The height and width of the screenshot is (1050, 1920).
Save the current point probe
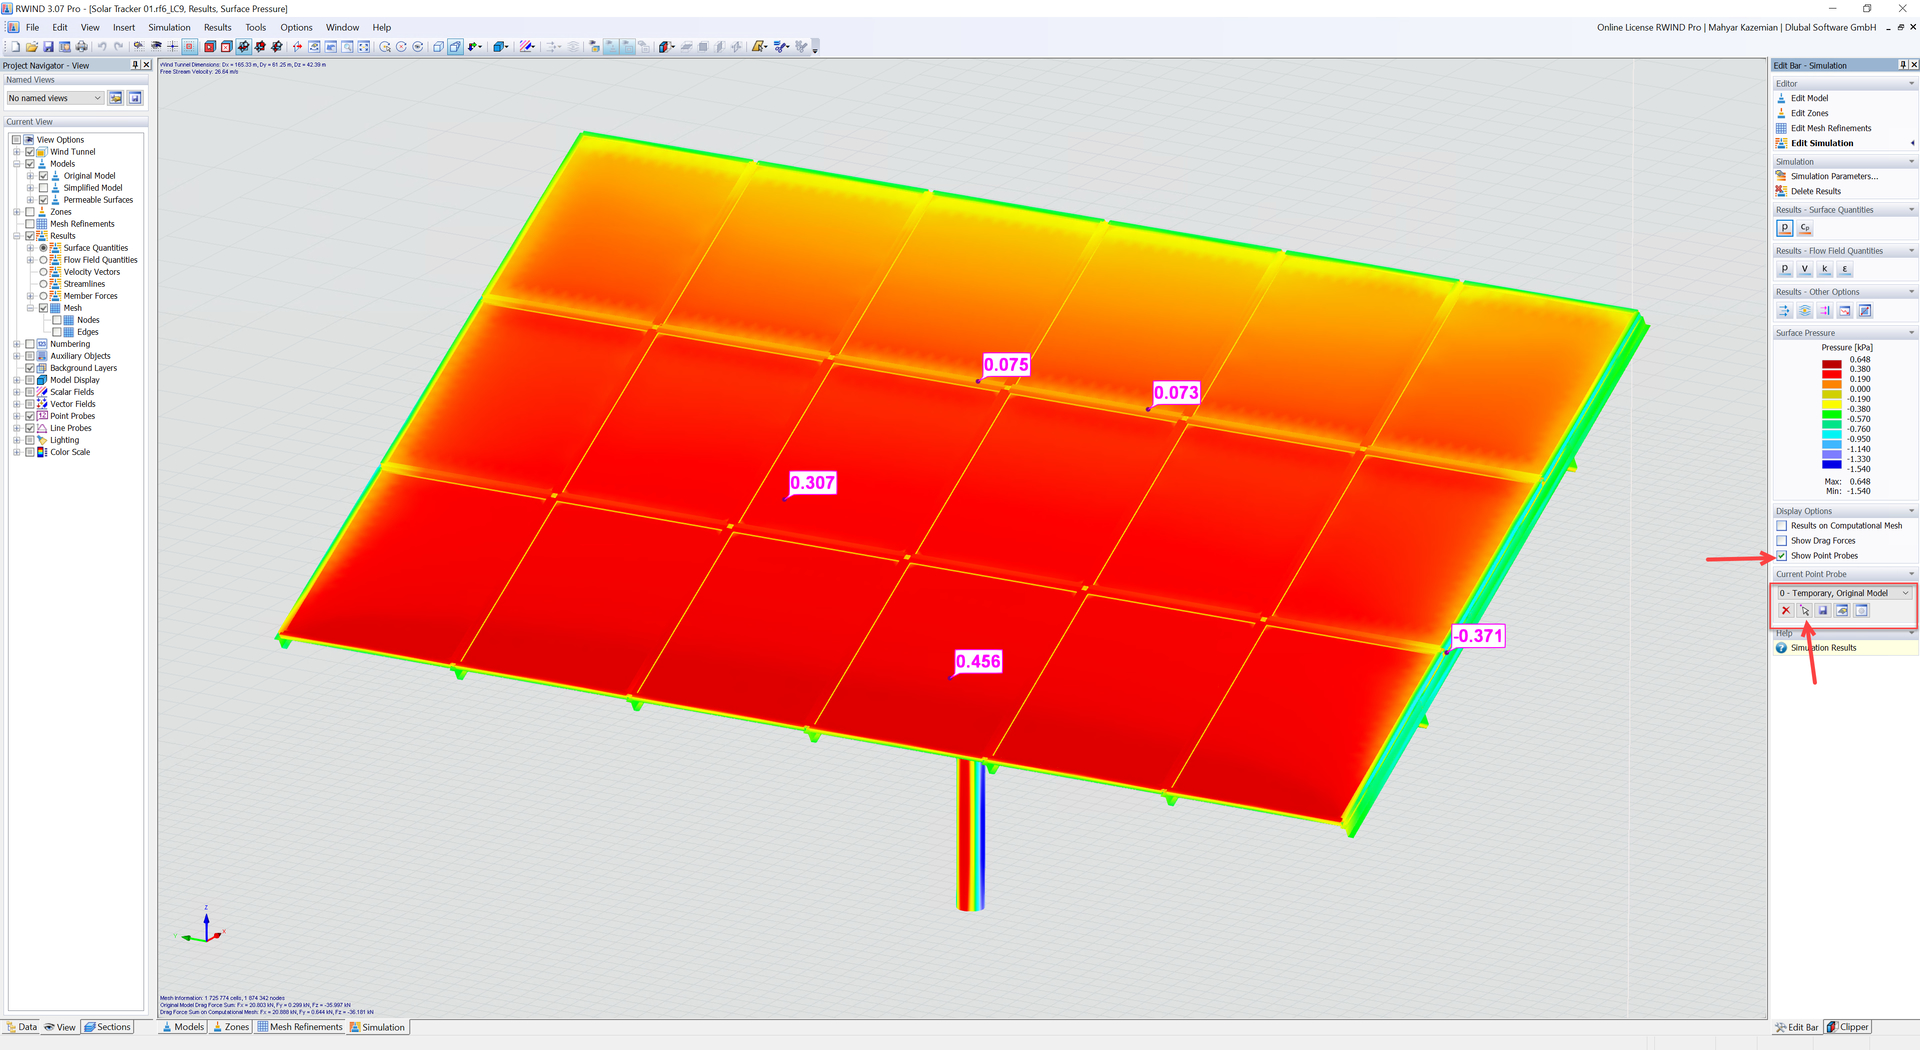(x=1823, y=611)
